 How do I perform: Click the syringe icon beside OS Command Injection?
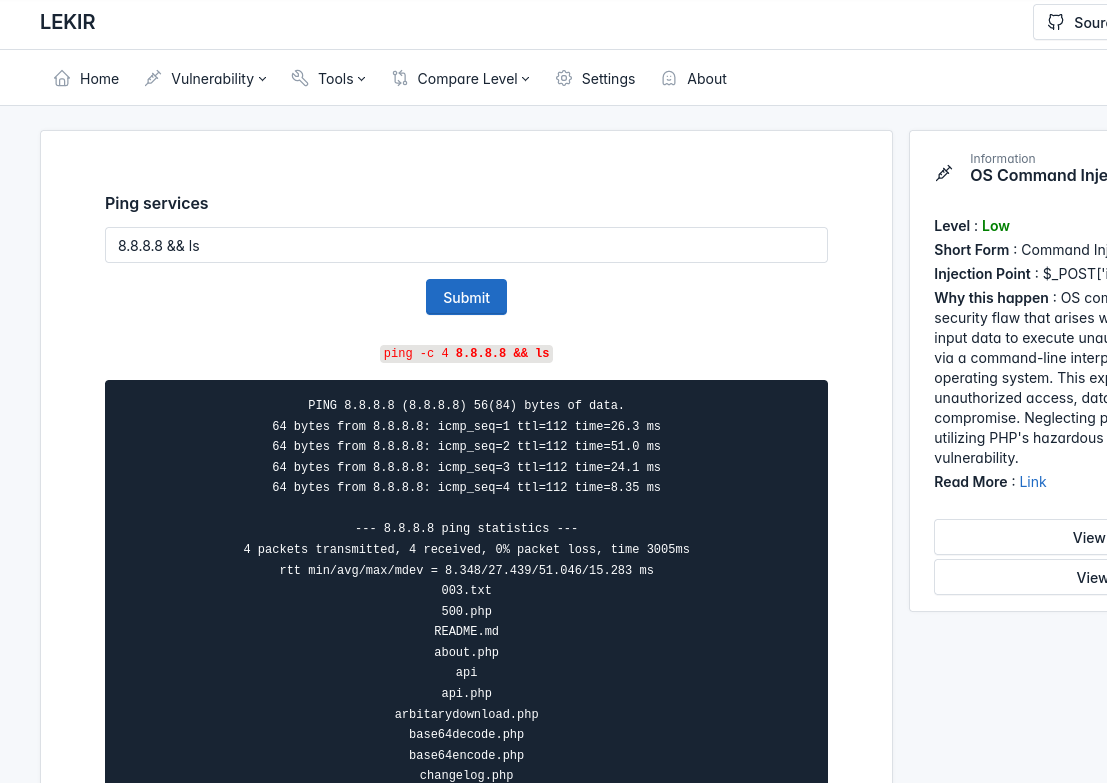coord(944,173)
